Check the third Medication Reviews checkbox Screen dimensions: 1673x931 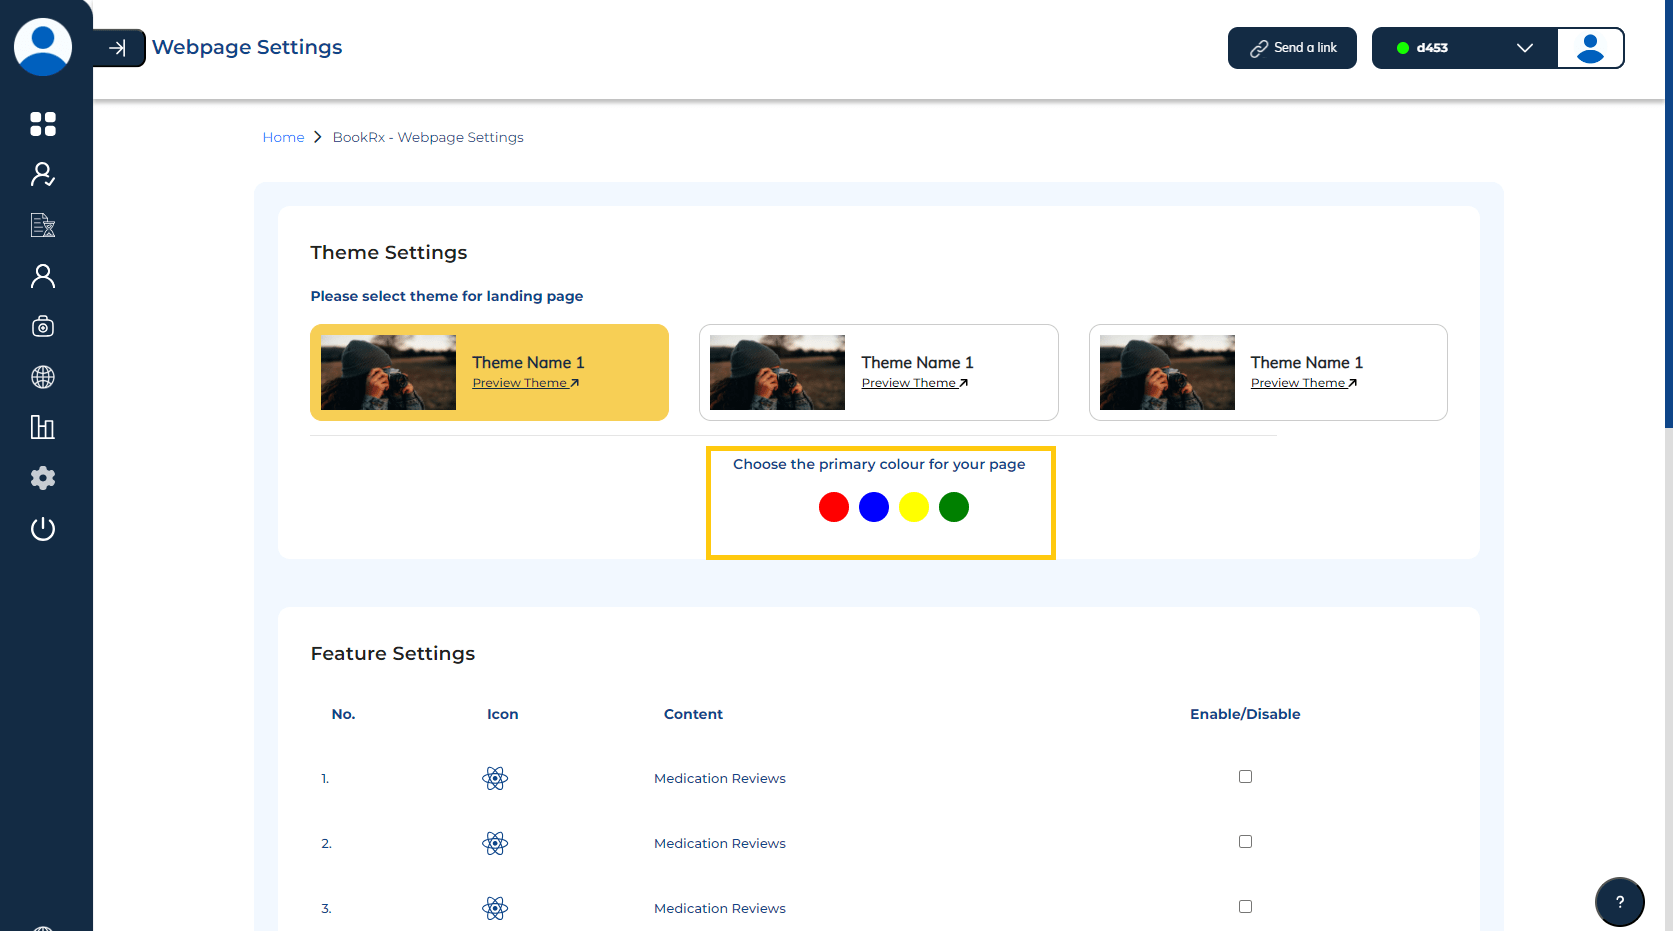(x=1245, y=907)
